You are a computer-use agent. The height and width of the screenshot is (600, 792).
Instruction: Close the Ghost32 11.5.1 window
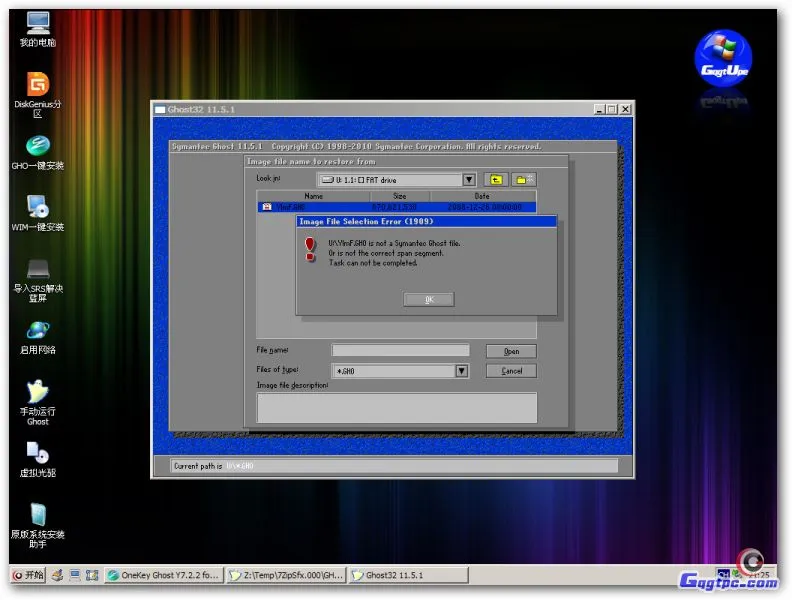[625, 109]
